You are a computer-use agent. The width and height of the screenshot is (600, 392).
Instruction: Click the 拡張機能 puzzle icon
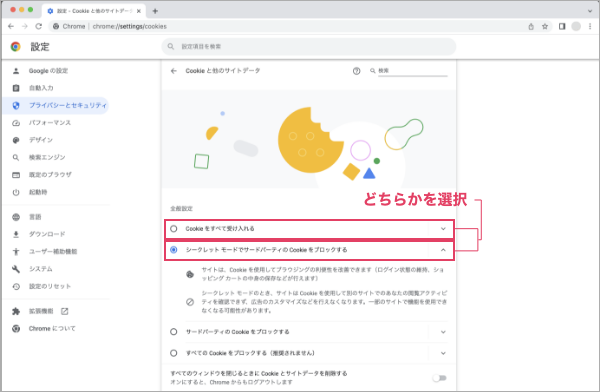coord(16,311)
